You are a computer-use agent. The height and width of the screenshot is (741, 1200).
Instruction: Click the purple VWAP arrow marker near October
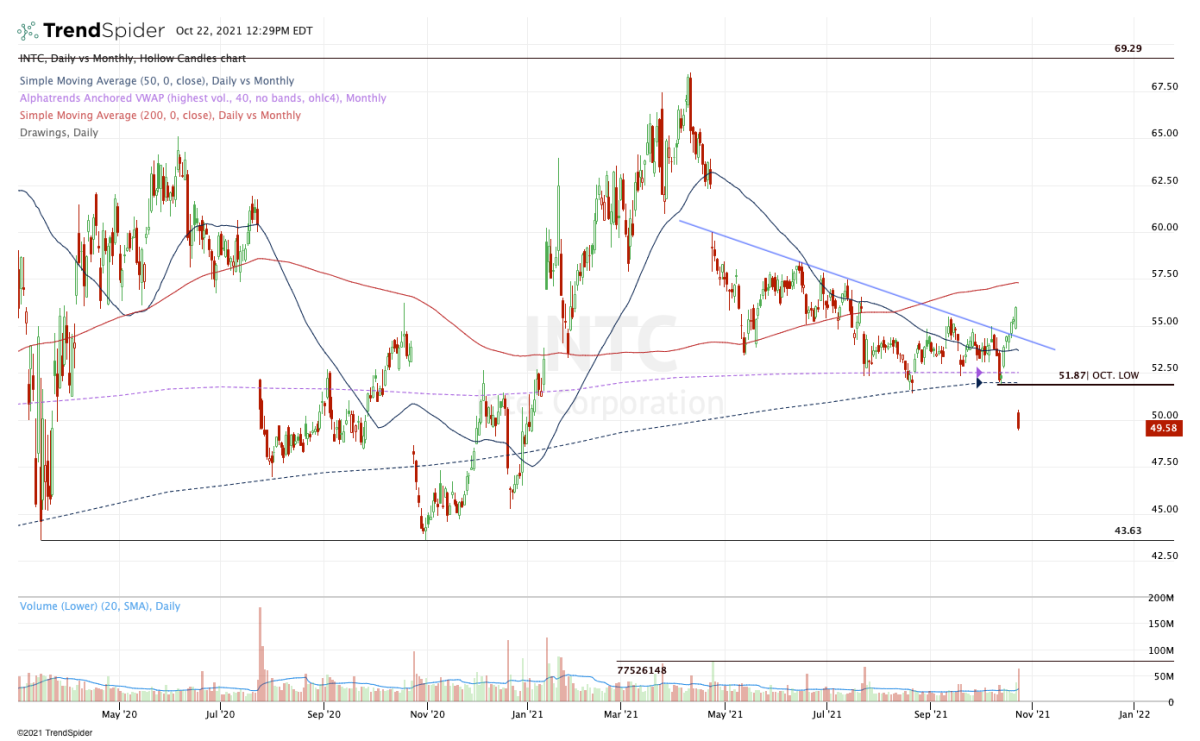click(x=979, y=373)
